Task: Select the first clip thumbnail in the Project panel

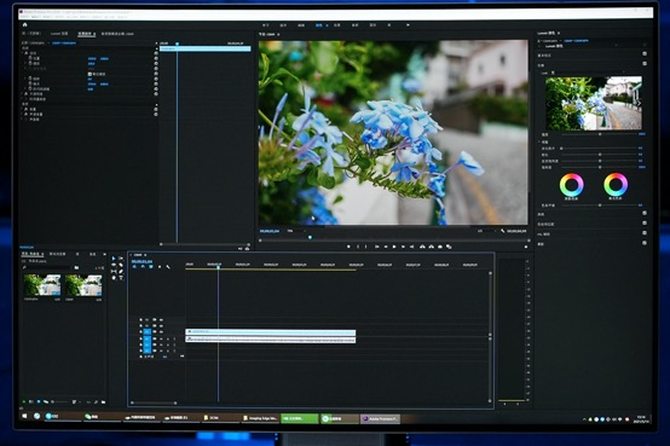Action: click(42, 285)
